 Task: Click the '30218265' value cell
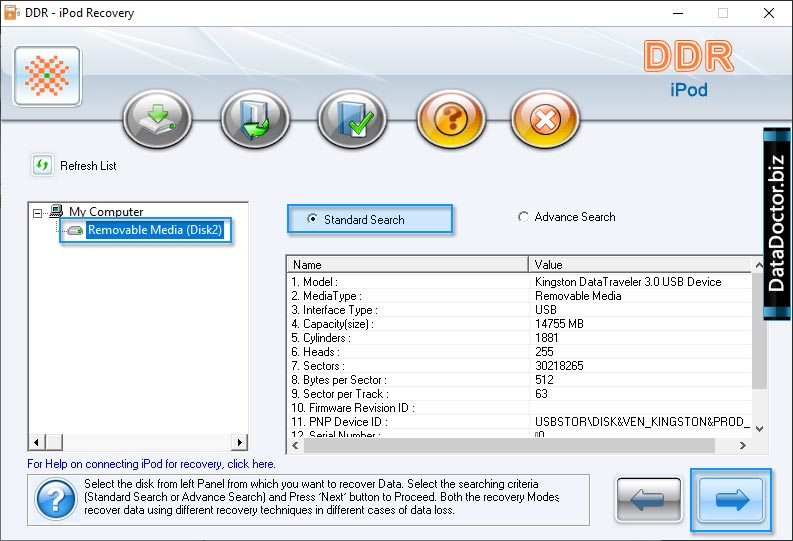pos(559,366)
